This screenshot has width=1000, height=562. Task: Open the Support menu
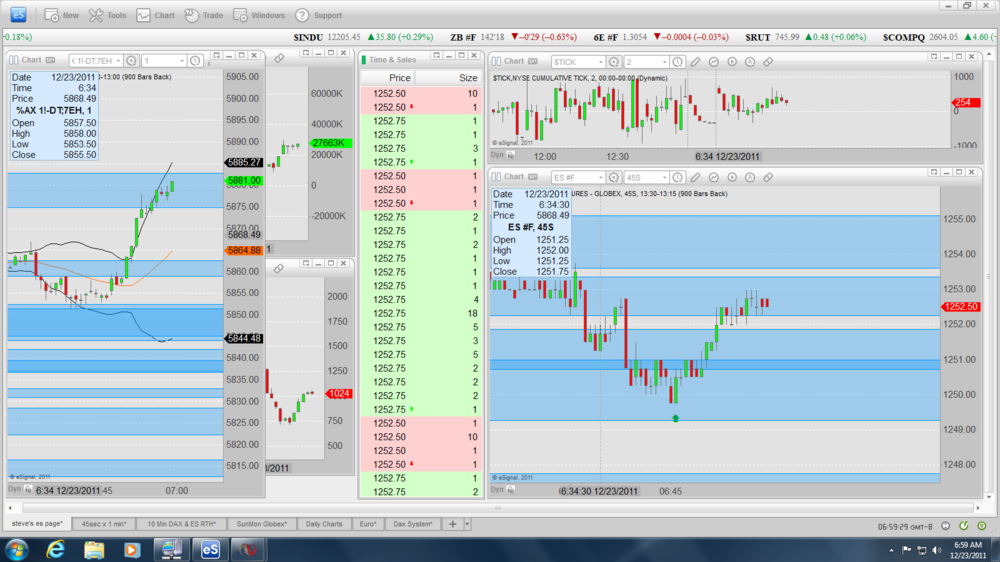click(x=318, y=15)
